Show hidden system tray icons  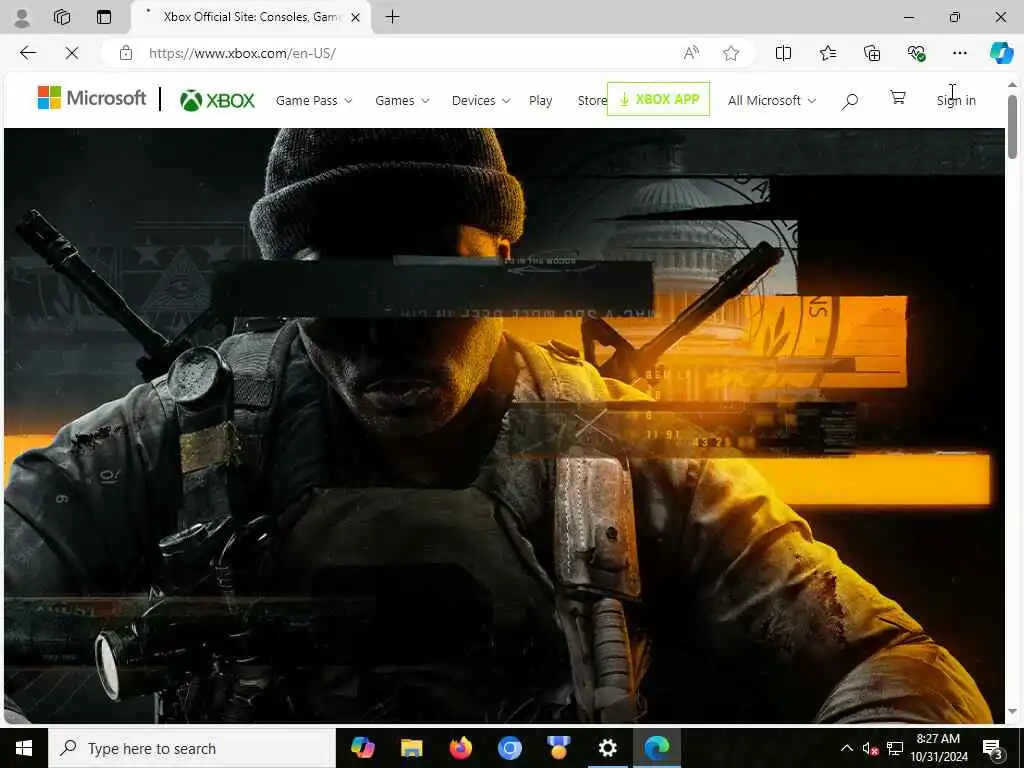click(846, 748)
